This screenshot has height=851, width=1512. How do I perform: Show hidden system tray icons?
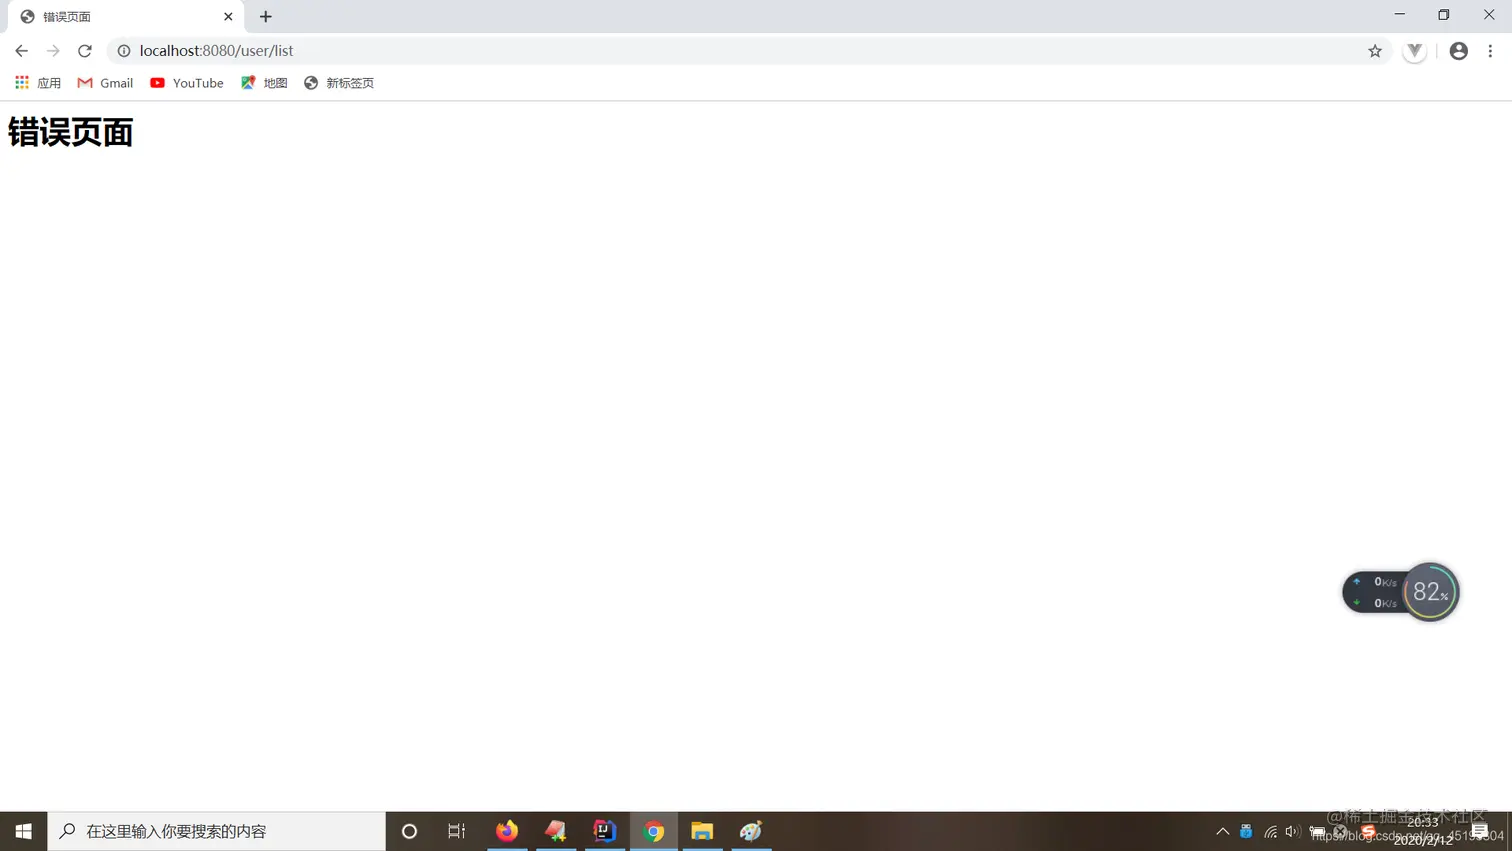1222,831
